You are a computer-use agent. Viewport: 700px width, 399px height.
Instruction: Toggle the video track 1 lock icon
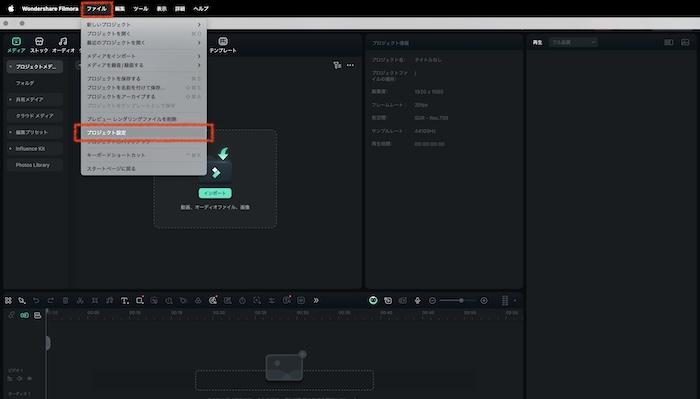coord(10,378)
